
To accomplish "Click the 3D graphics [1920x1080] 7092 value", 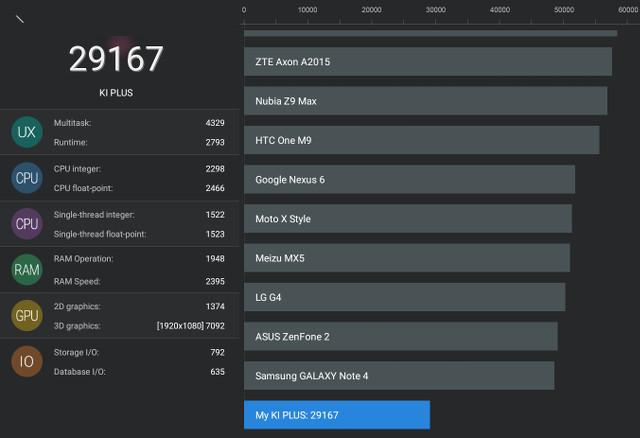I will tap(191, 326).
